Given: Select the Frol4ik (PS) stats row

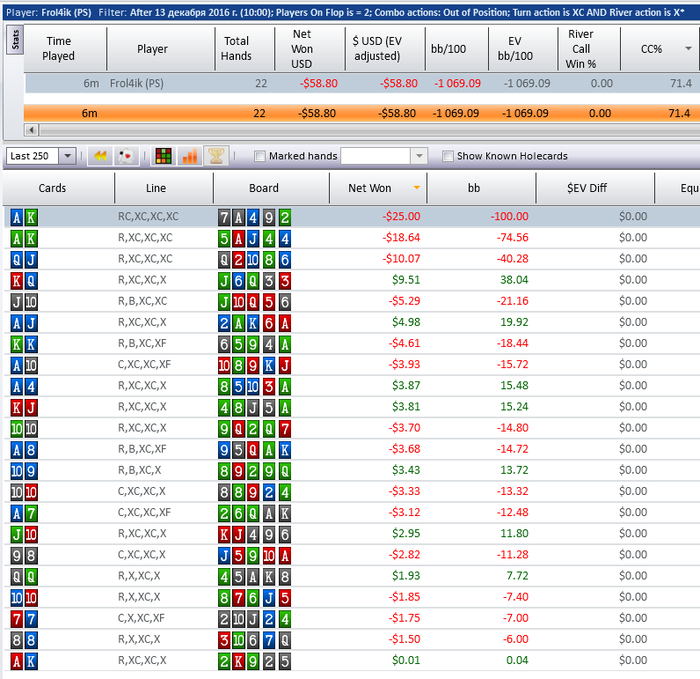Looking at the screenshot, I should point(362,83).
